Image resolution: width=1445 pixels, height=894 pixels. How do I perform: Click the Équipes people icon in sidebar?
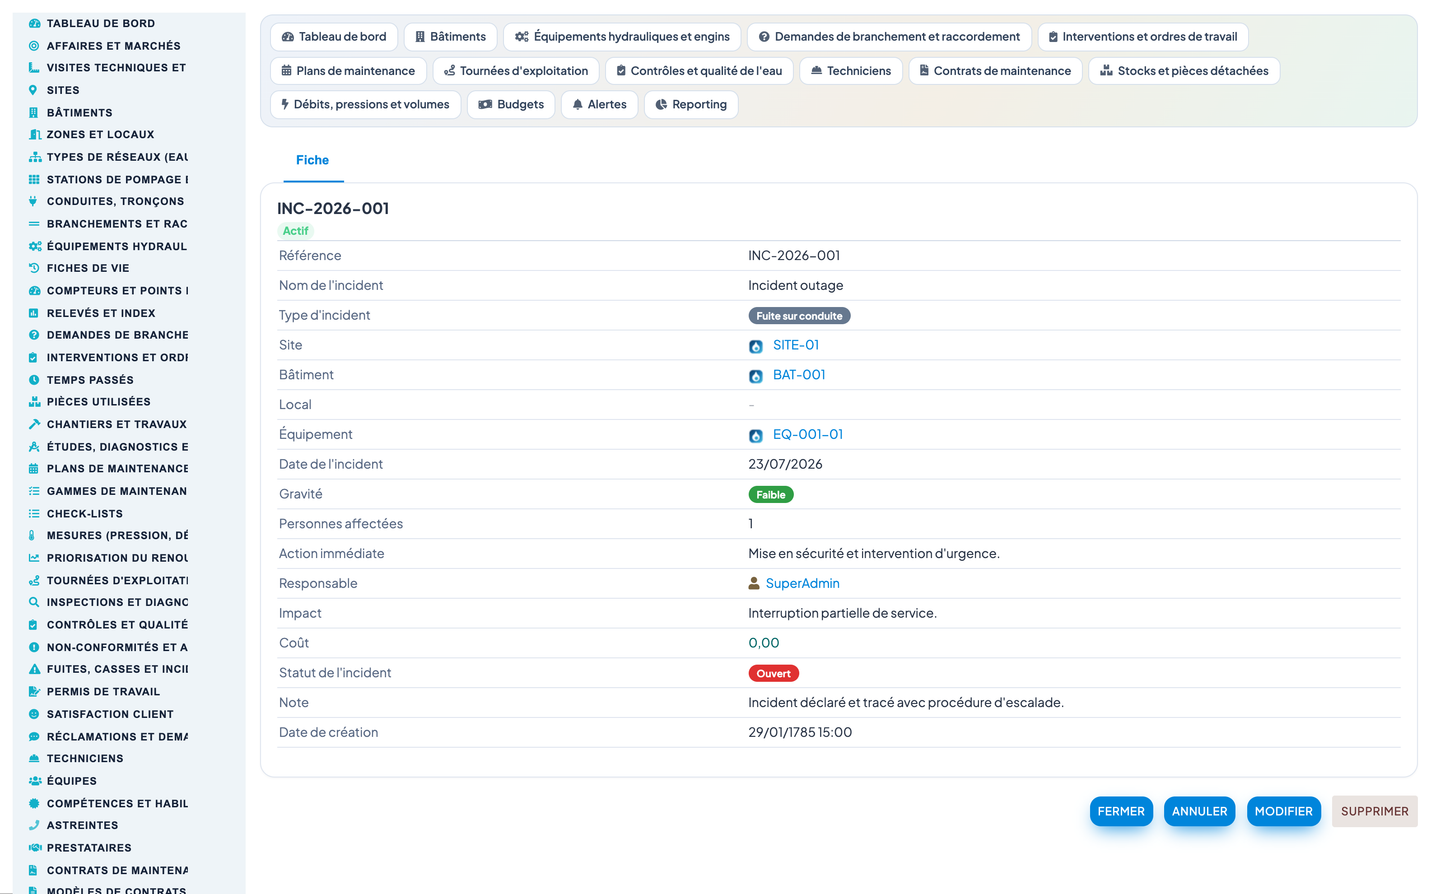pyautogui.click(x=35, y=781)
